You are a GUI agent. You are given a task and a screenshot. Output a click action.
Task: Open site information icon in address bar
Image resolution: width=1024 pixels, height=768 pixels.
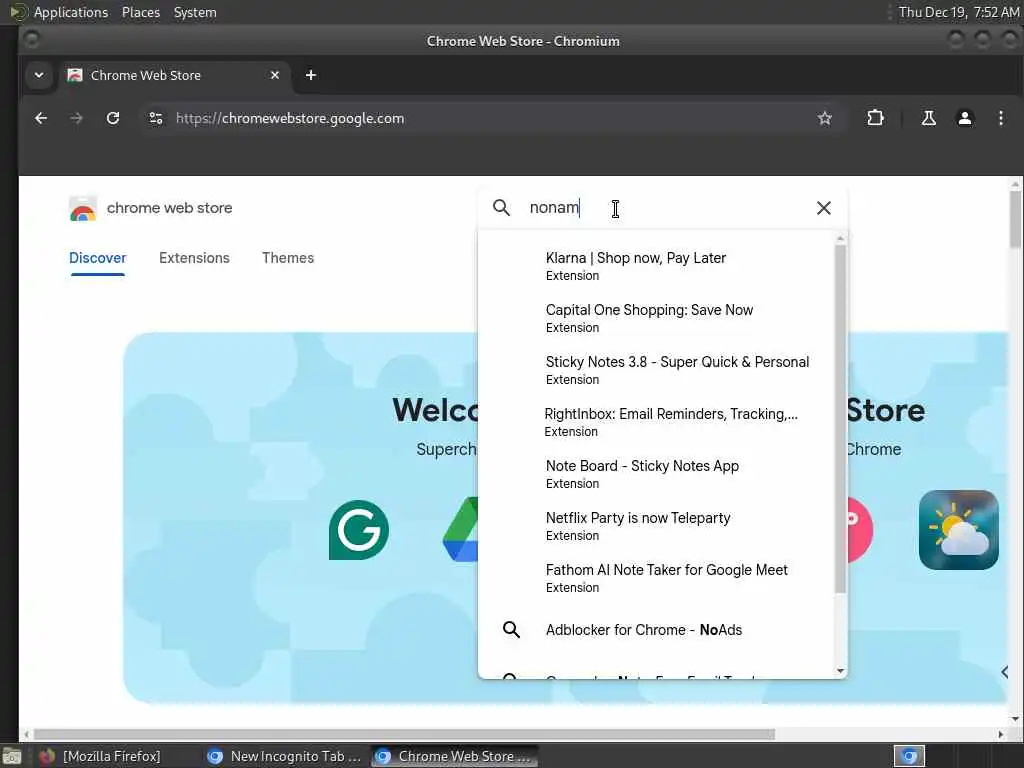click(x=155, y=118)
